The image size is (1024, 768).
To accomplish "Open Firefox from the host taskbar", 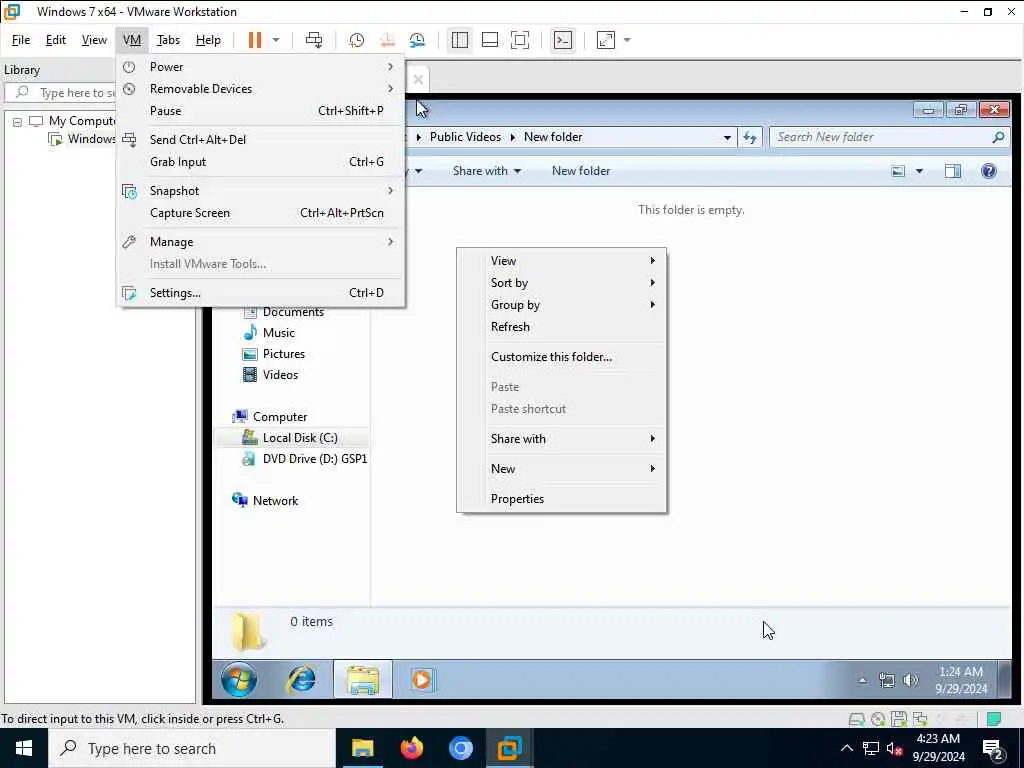I will click(x=411, y=748).
